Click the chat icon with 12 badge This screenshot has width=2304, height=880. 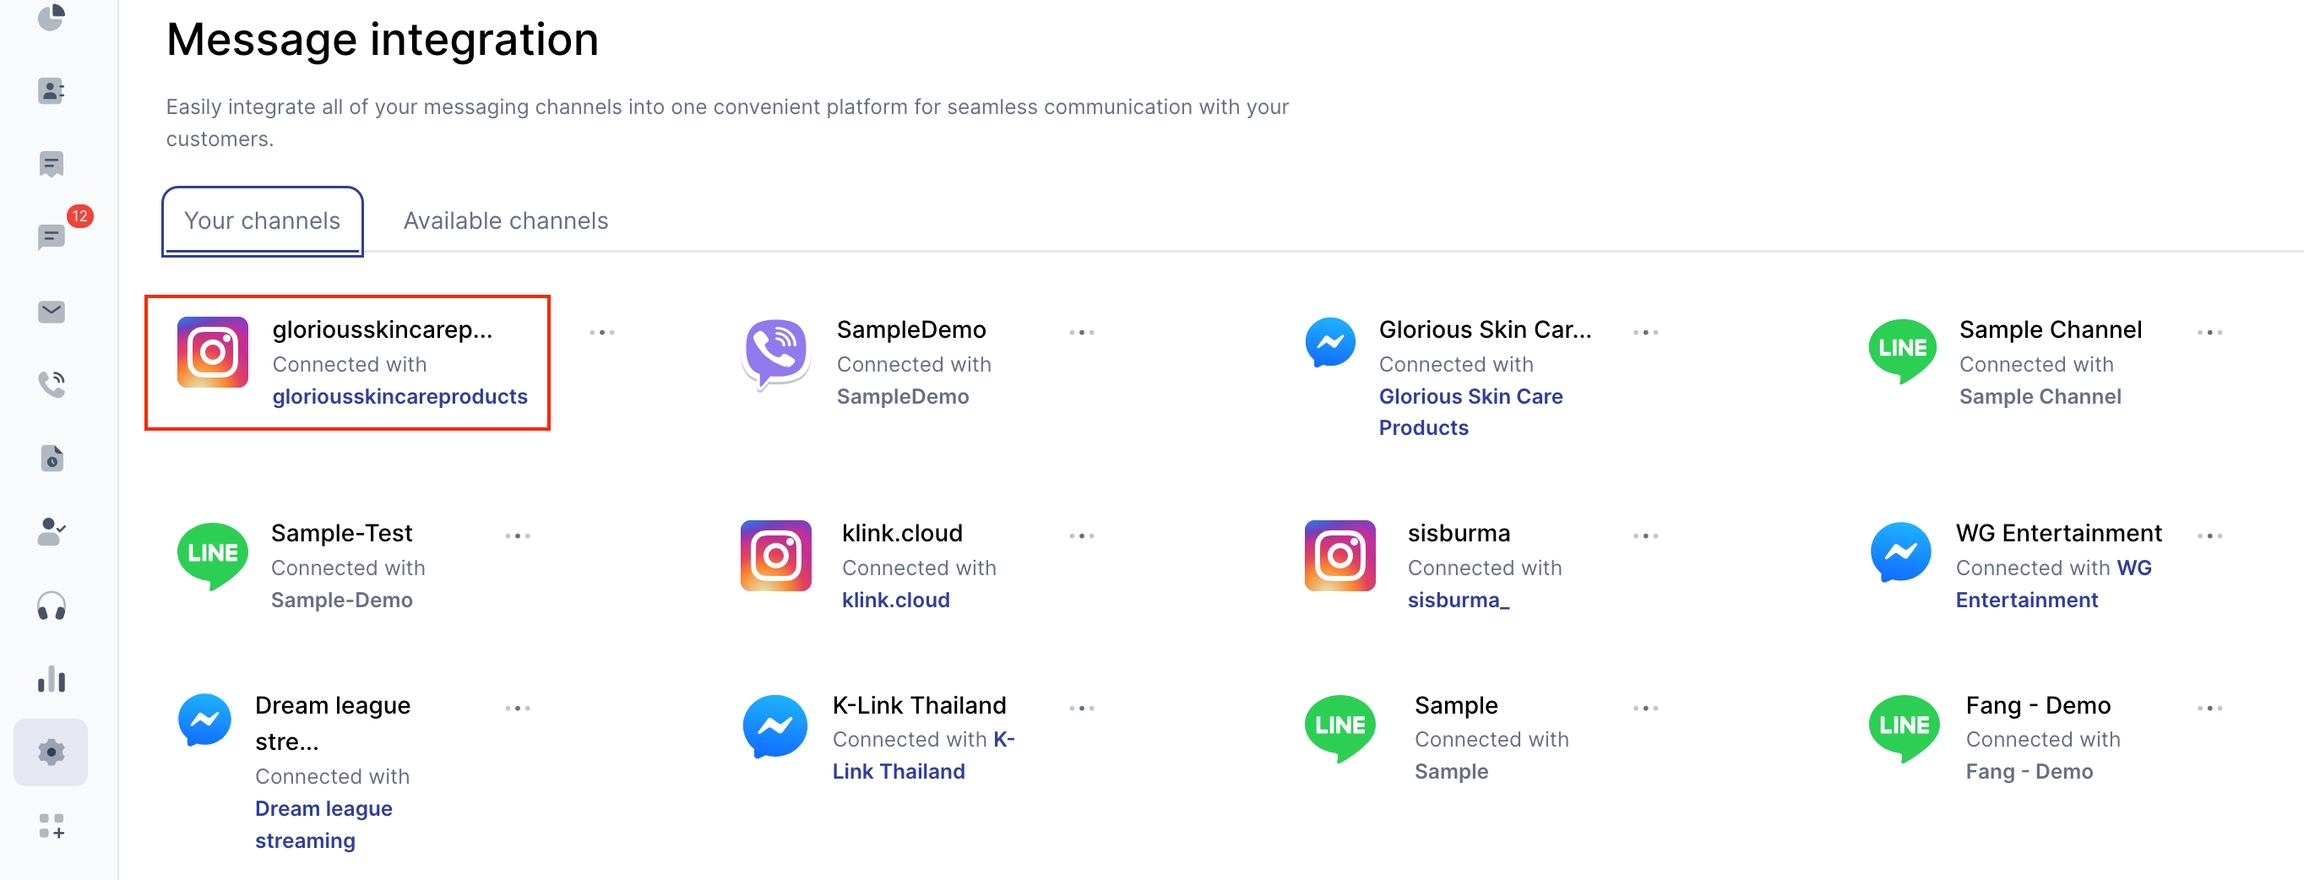pos(51,237)
